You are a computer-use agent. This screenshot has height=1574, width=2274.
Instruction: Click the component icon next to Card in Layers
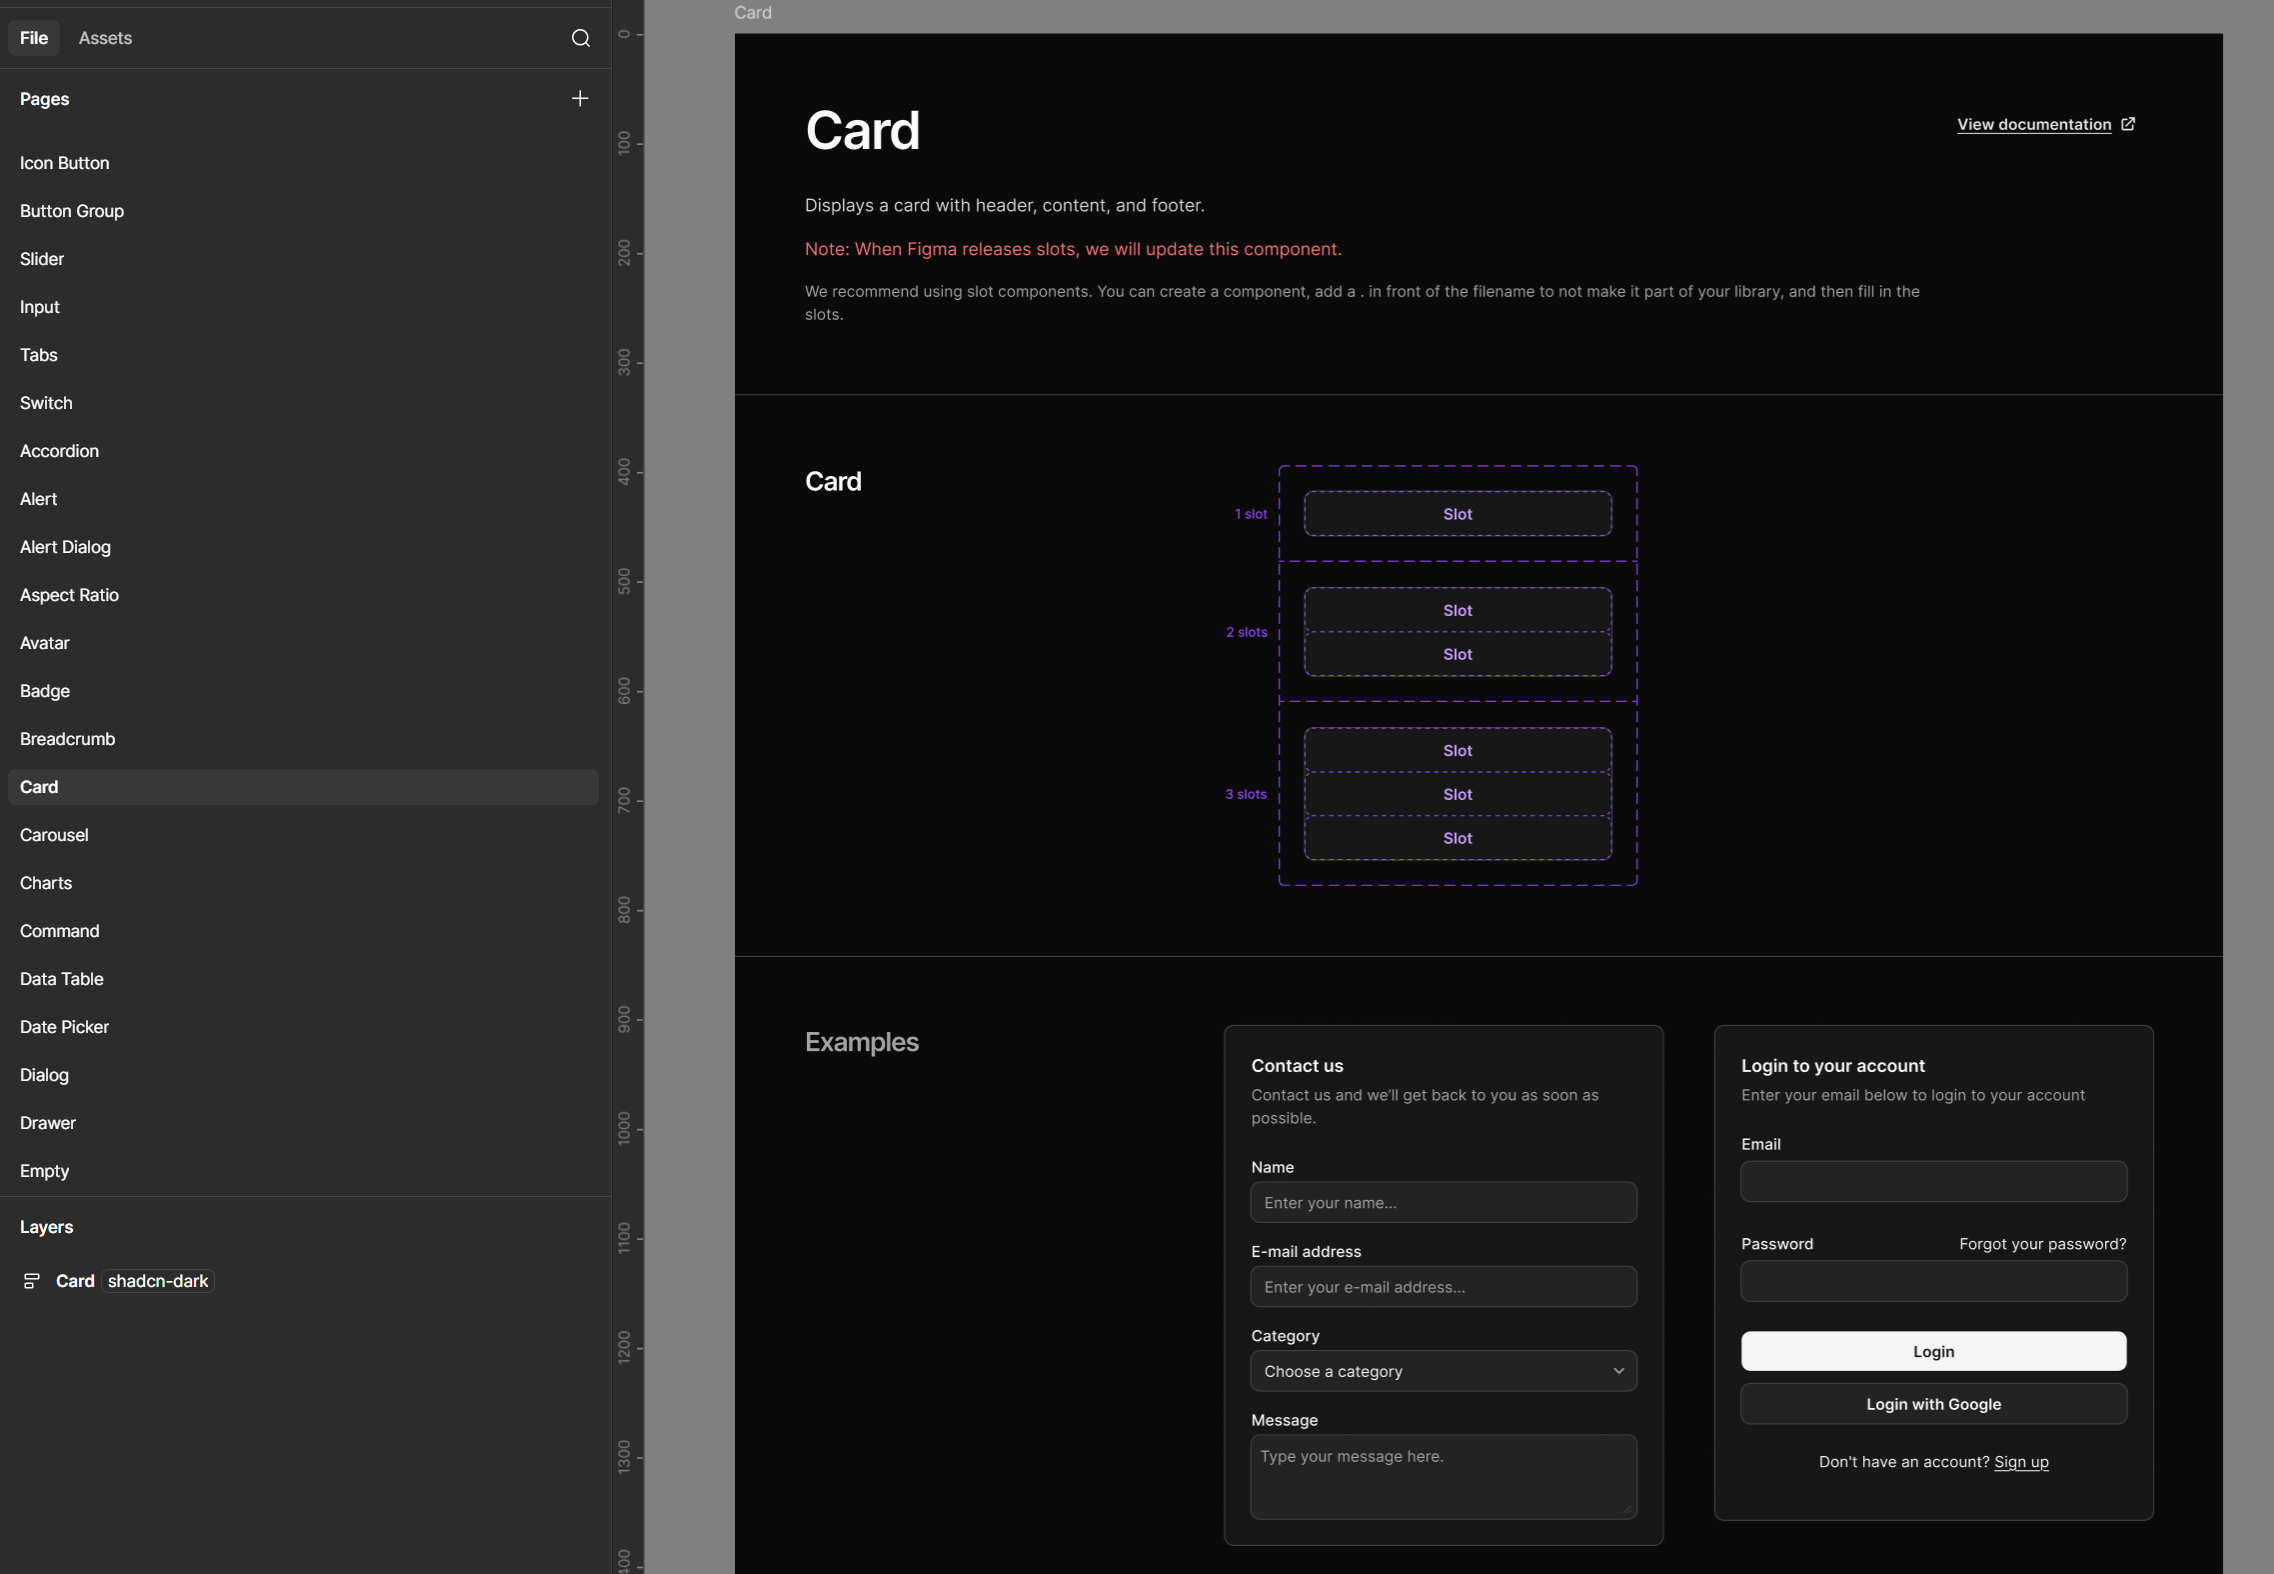coord(31,1280)
